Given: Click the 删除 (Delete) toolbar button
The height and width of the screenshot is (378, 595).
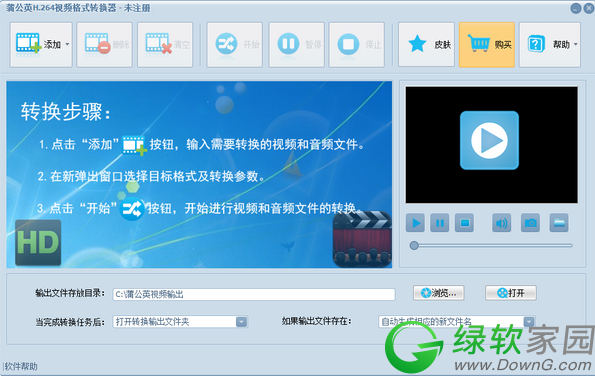Looking at the screenshot, I should pyautogui.click(x=105, y=45).
